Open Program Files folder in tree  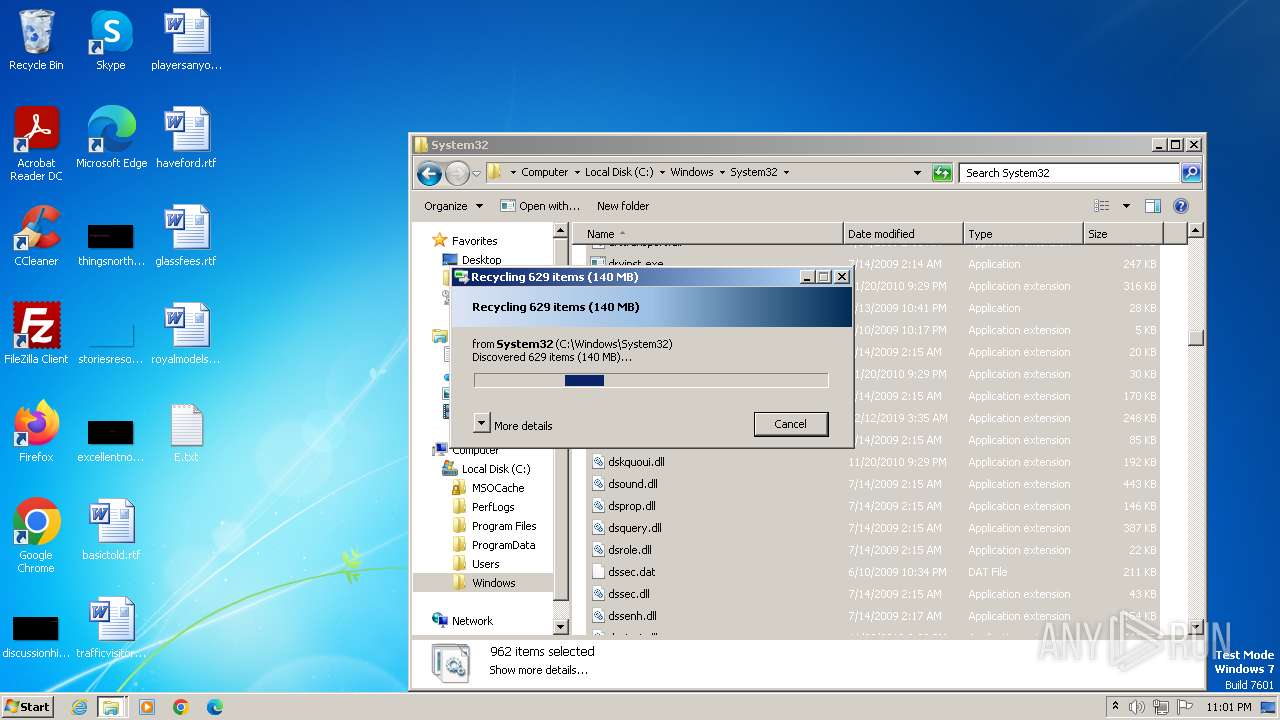(x=504, y=526)
